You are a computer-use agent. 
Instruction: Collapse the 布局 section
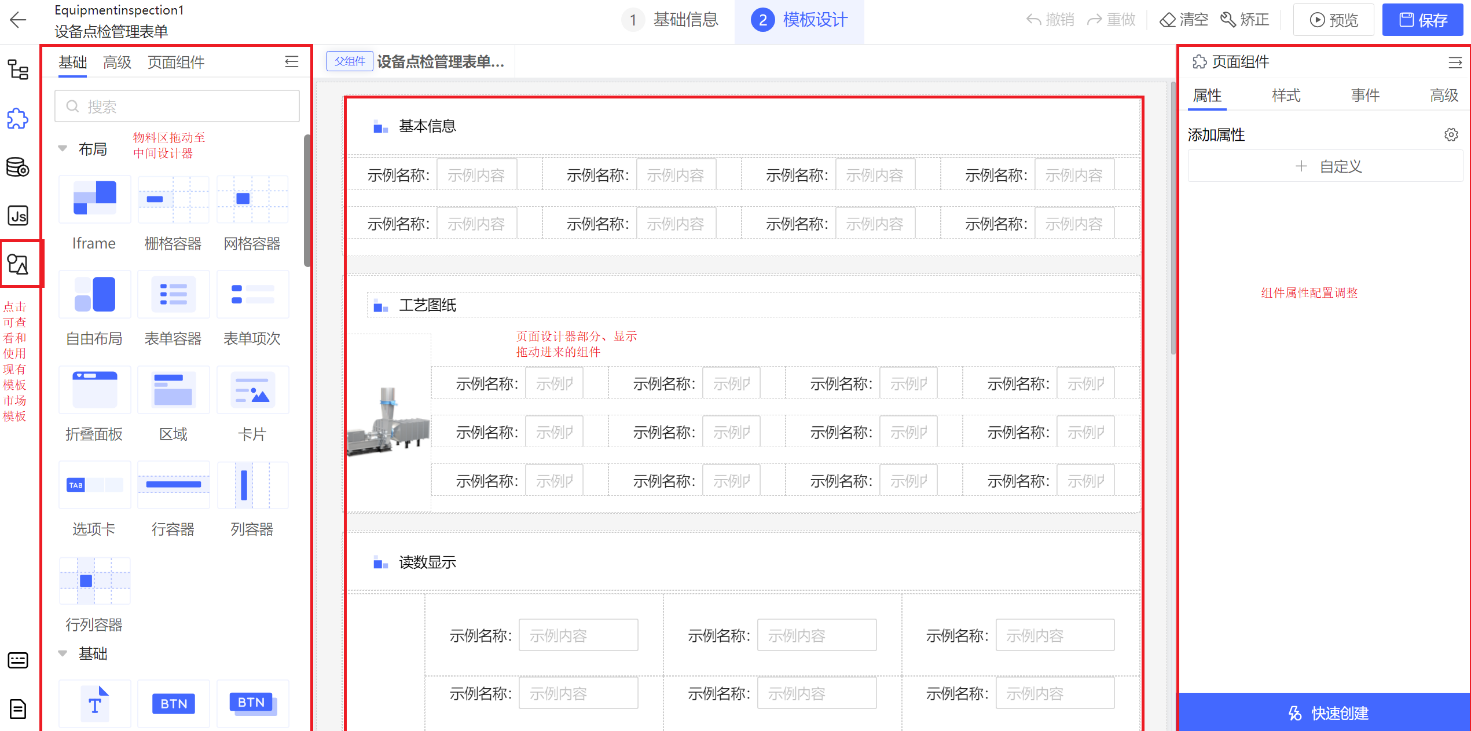click(63, 149)
